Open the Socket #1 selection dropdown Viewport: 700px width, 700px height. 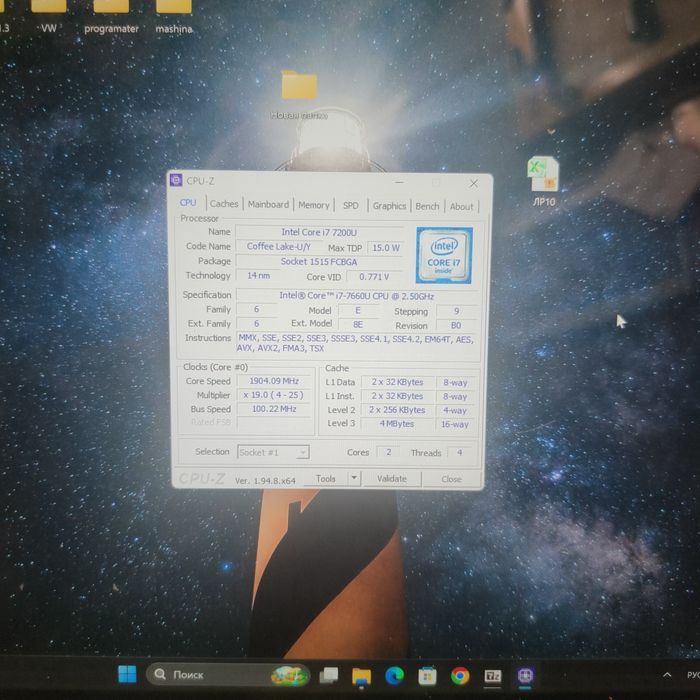point(273,453)
